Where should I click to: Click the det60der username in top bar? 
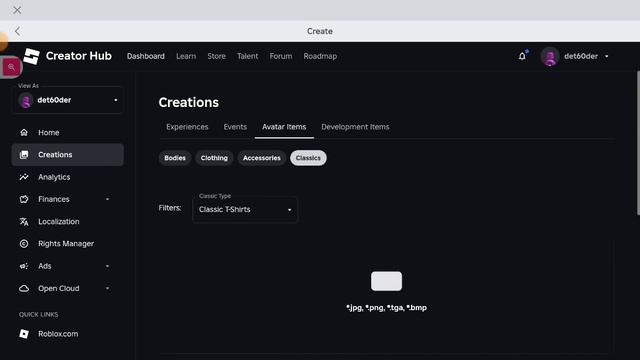(x=581, y=56)
